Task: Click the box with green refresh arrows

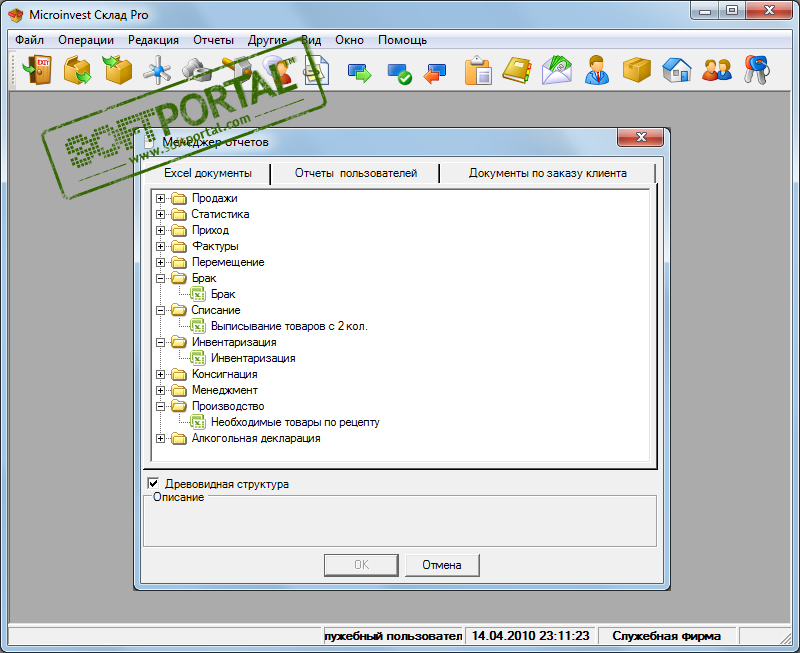Action: click(x=78, y=70)
